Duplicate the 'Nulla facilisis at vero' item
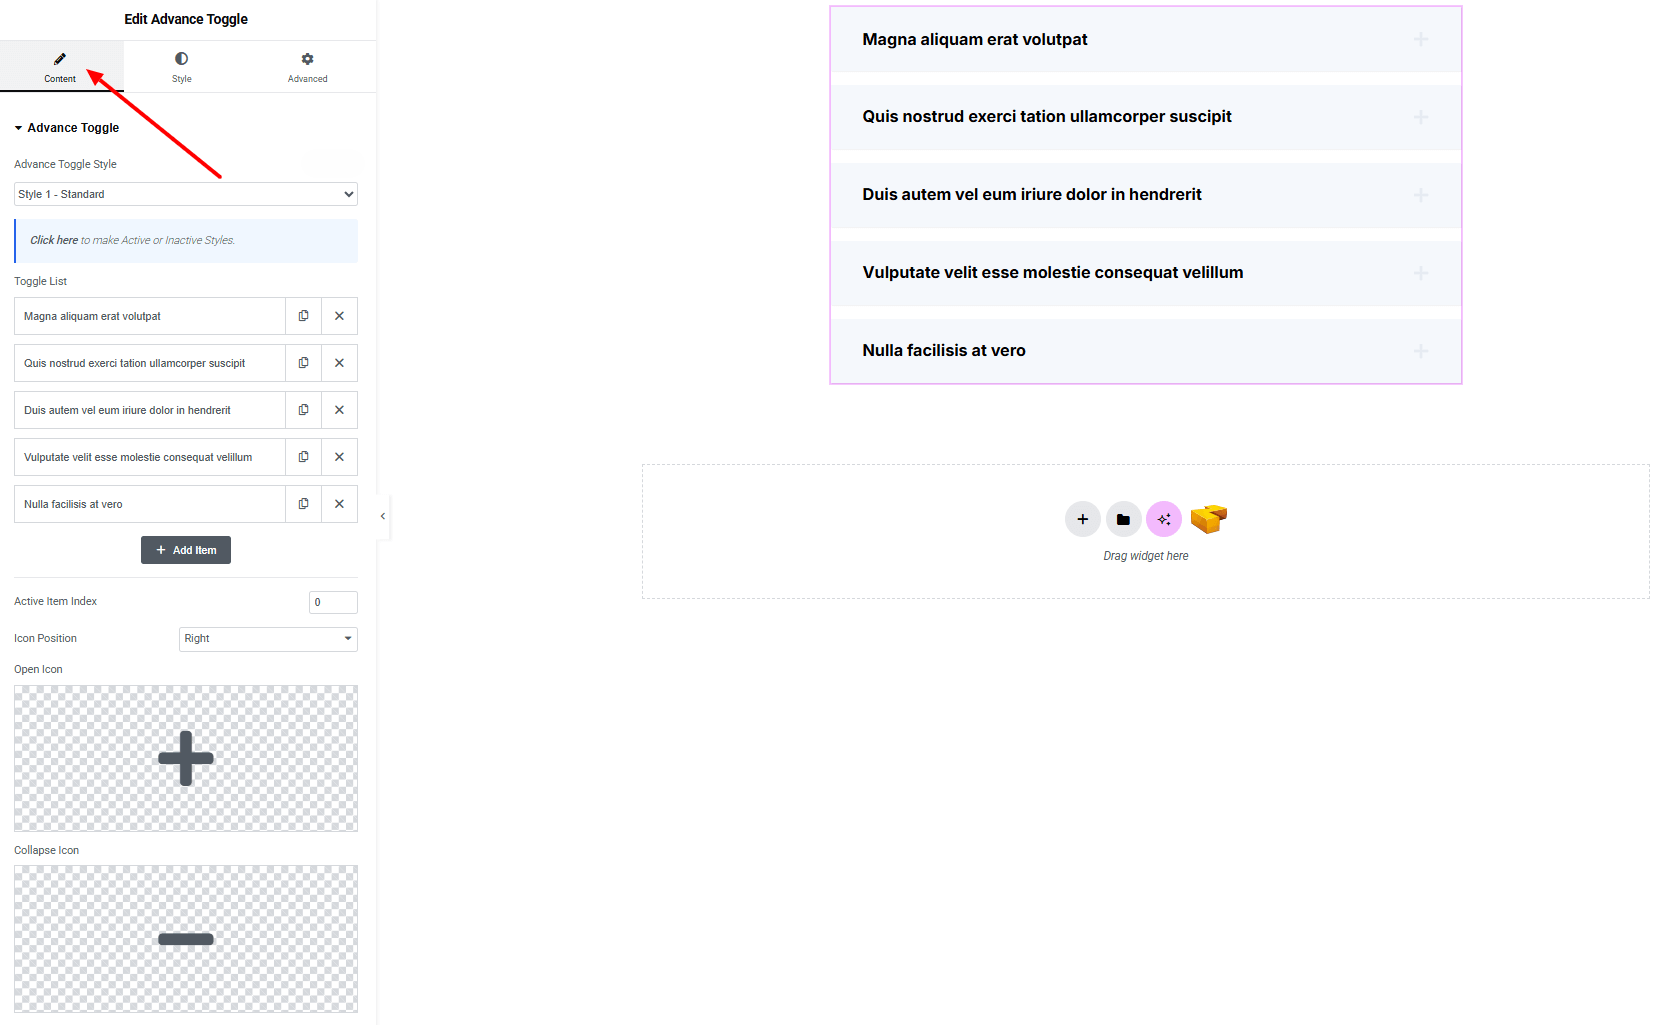 point(303,504)
